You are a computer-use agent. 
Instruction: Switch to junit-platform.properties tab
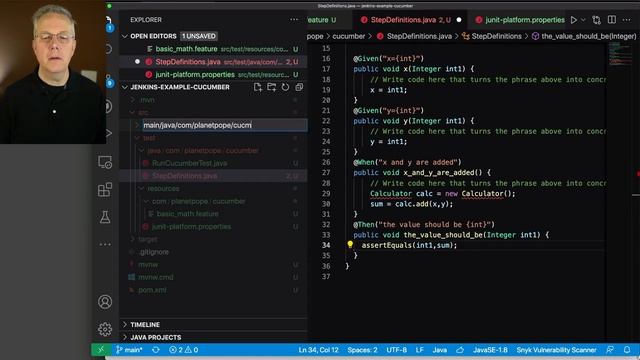coord(520,20)
